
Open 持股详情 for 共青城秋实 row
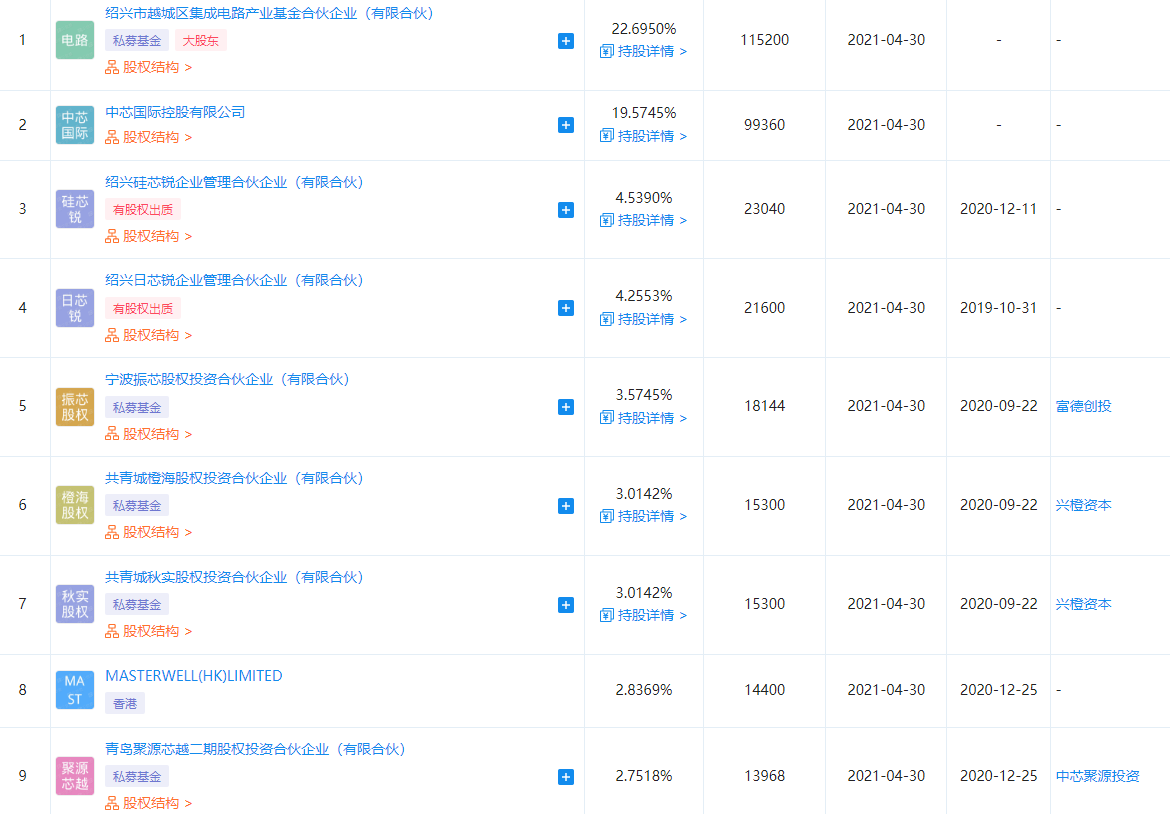[643, 616]
